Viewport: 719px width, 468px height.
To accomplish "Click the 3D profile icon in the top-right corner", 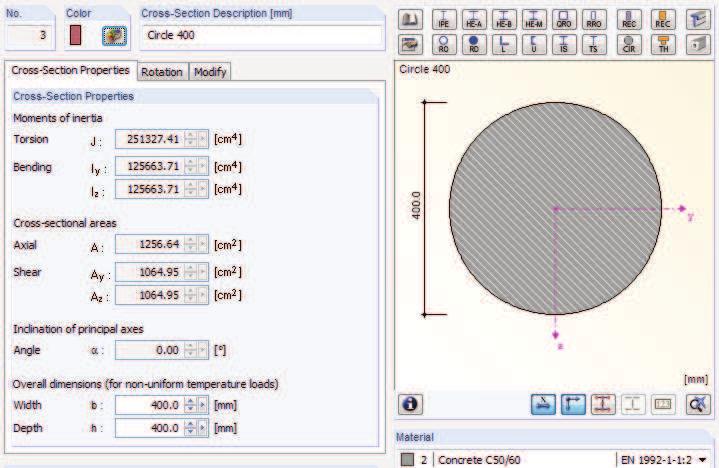I will [698, 20].
